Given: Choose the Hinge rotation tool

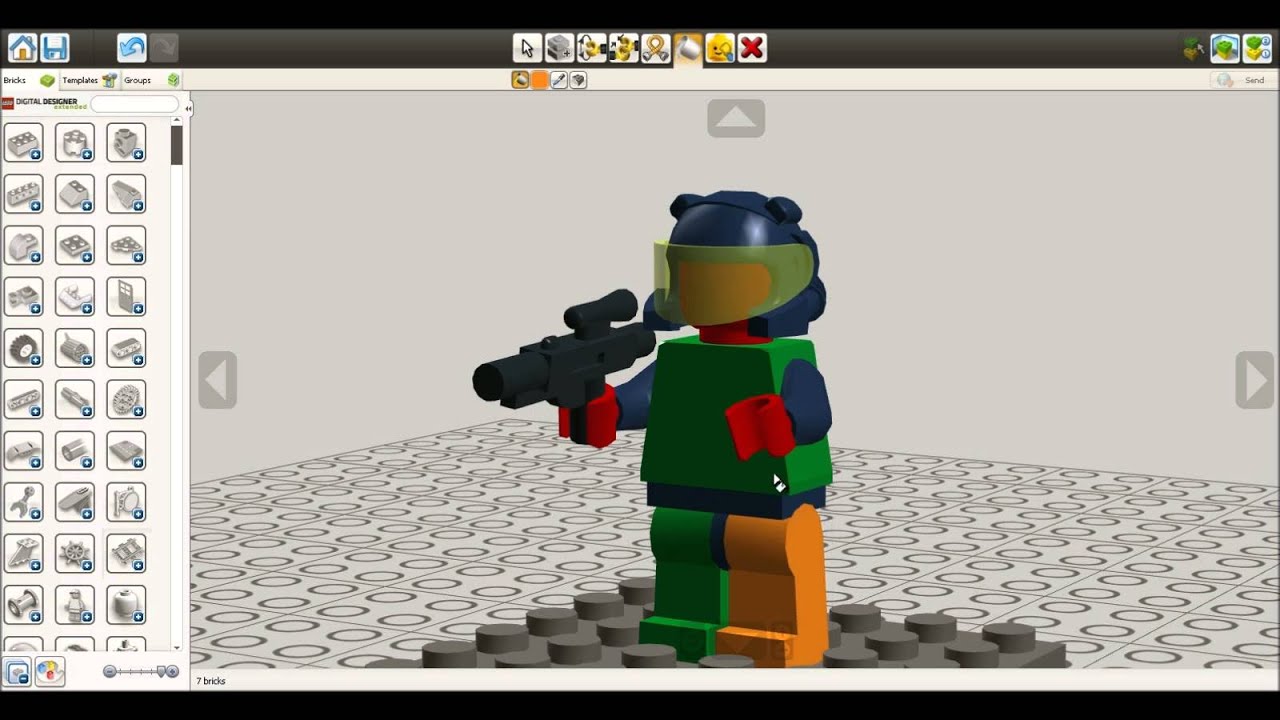Looking at the screenshot, I should point(591,48).
